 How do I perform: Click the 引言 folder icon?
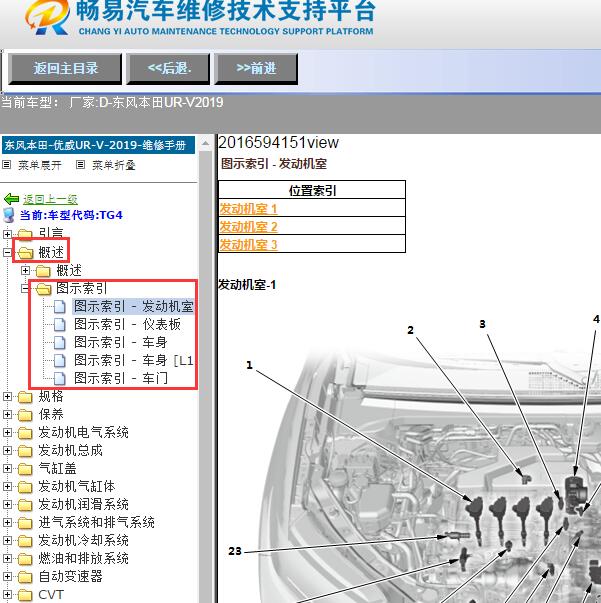(25, 235)
